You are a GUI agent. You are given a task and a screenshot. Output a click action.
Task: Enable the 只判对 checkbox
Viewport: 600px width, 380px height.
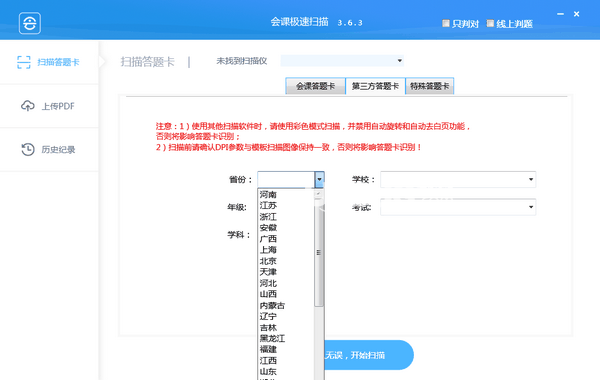pyautogui.click(x=445, y=23)
